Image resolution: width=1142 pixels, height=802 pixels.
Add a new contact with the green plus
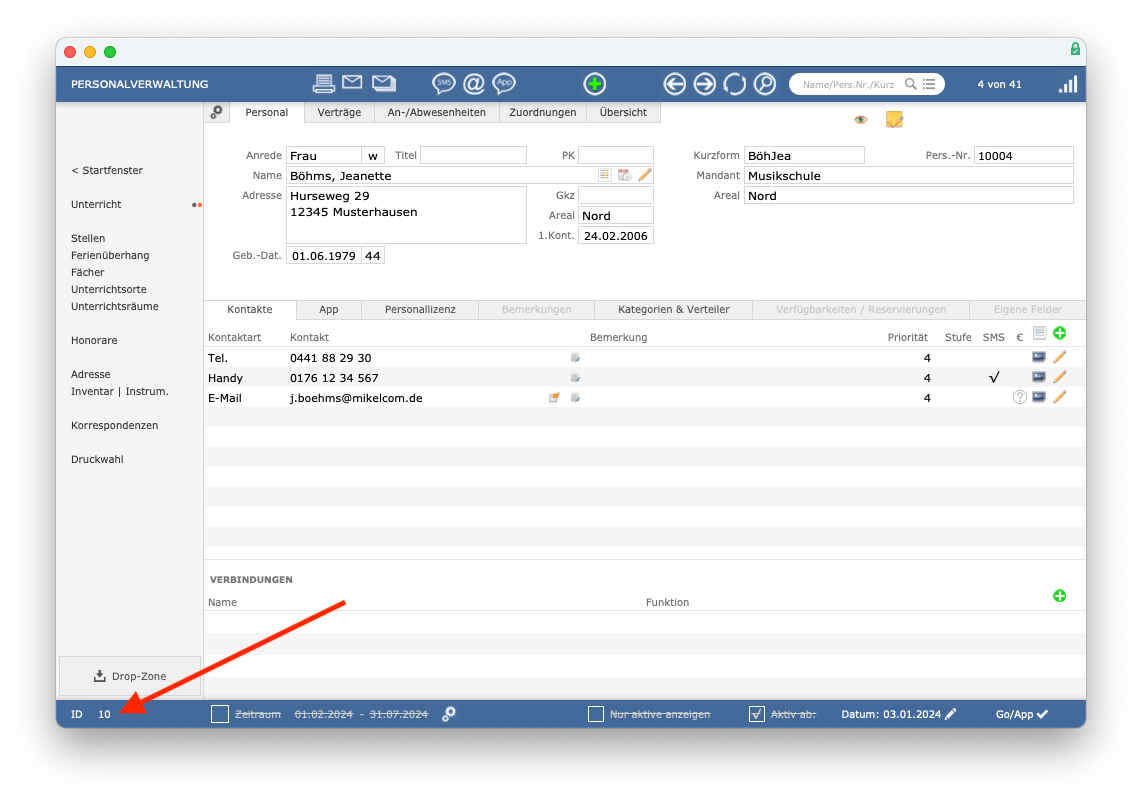point(1060,333)
